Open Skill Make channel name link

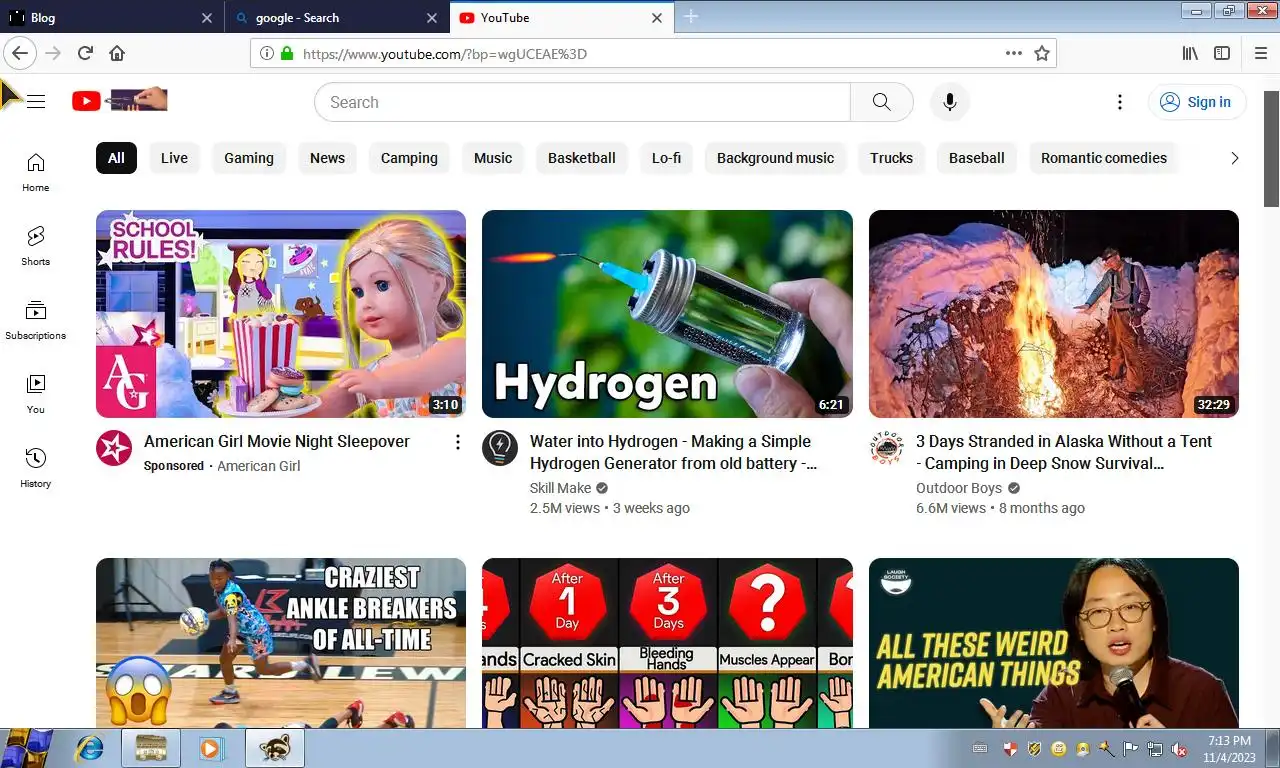(x=560, y=488)
